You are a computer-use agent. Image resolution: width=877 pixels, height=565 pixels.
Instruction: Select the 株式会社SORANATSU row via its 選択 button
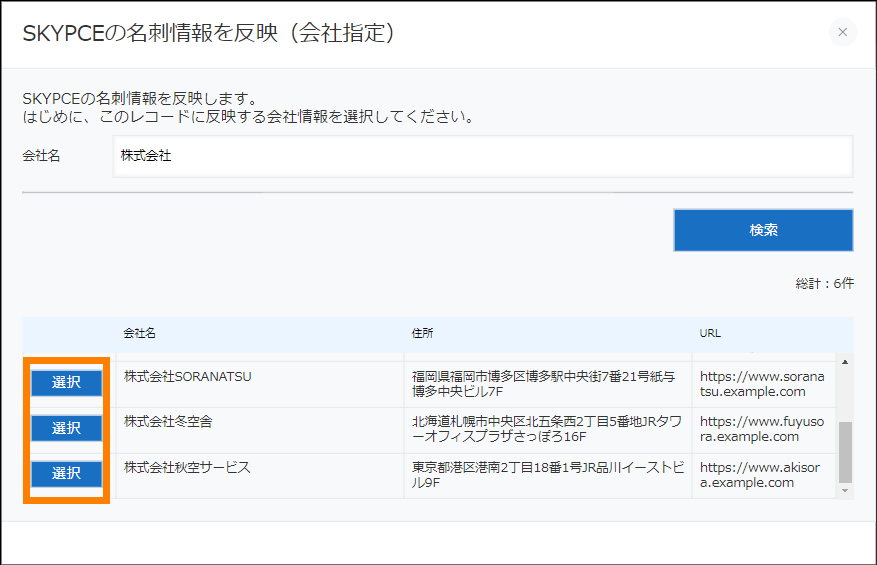[66, 382]
